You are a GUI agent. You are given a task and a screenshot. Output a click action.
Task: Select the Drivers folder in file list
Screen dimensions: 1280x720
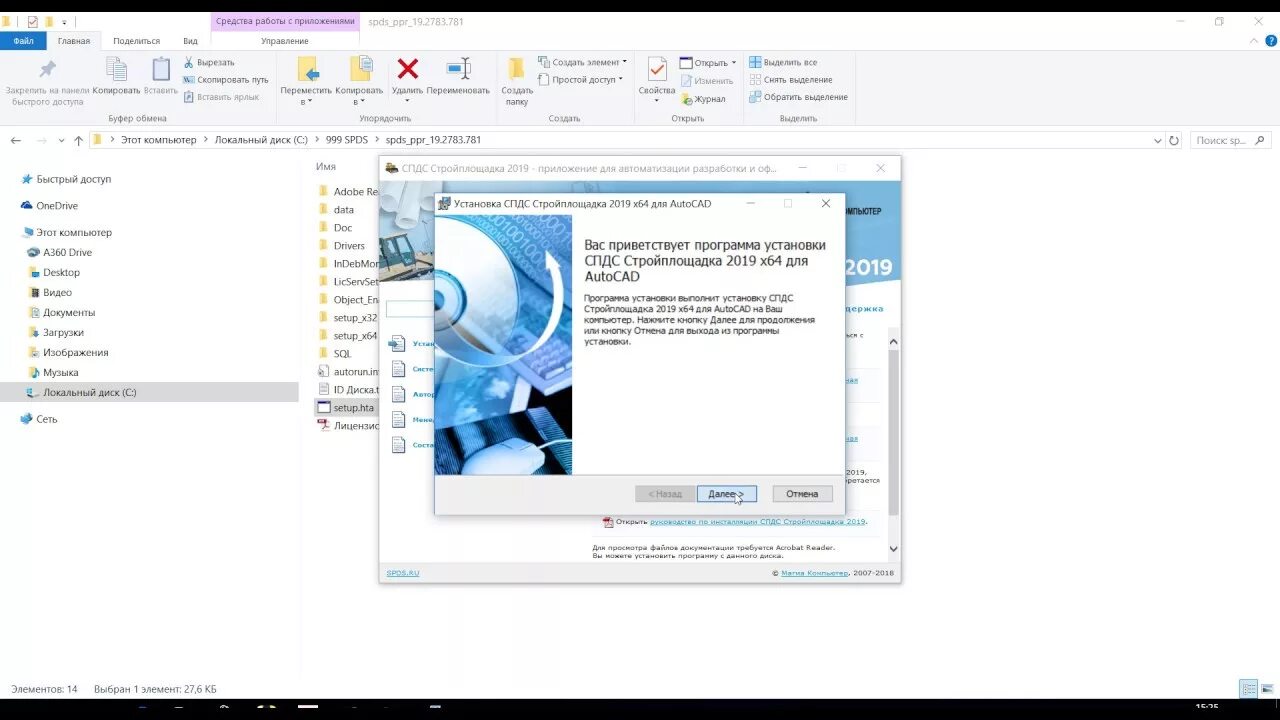(348, 246)
